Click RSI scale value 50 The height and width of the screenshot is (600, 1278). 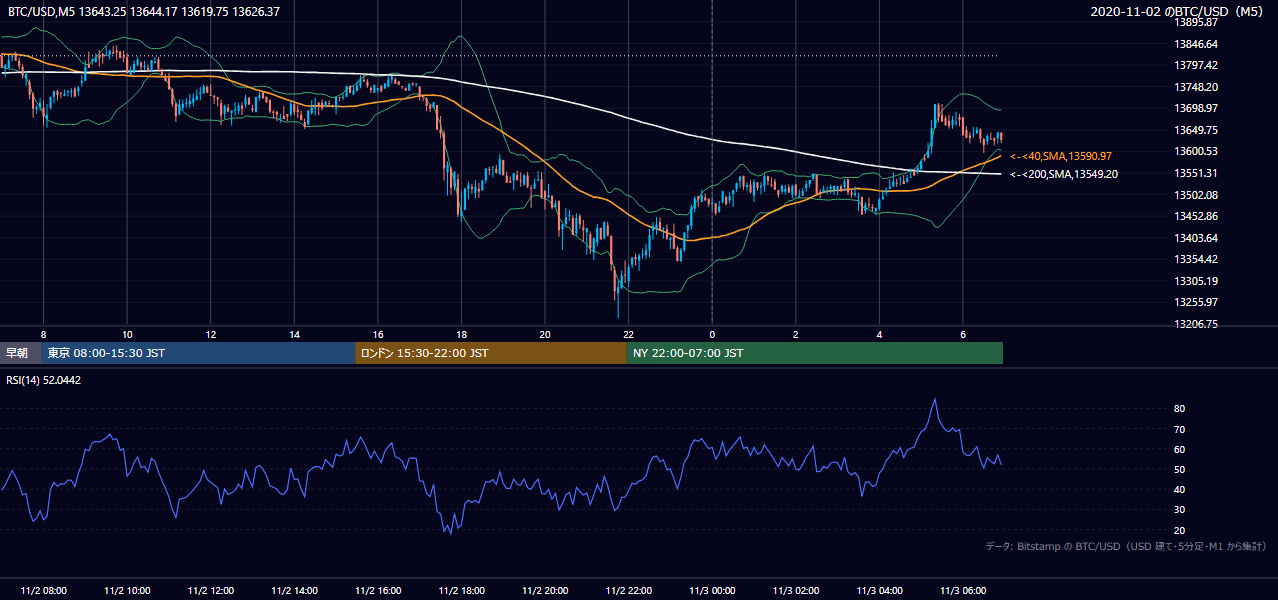coord(1180,469)
